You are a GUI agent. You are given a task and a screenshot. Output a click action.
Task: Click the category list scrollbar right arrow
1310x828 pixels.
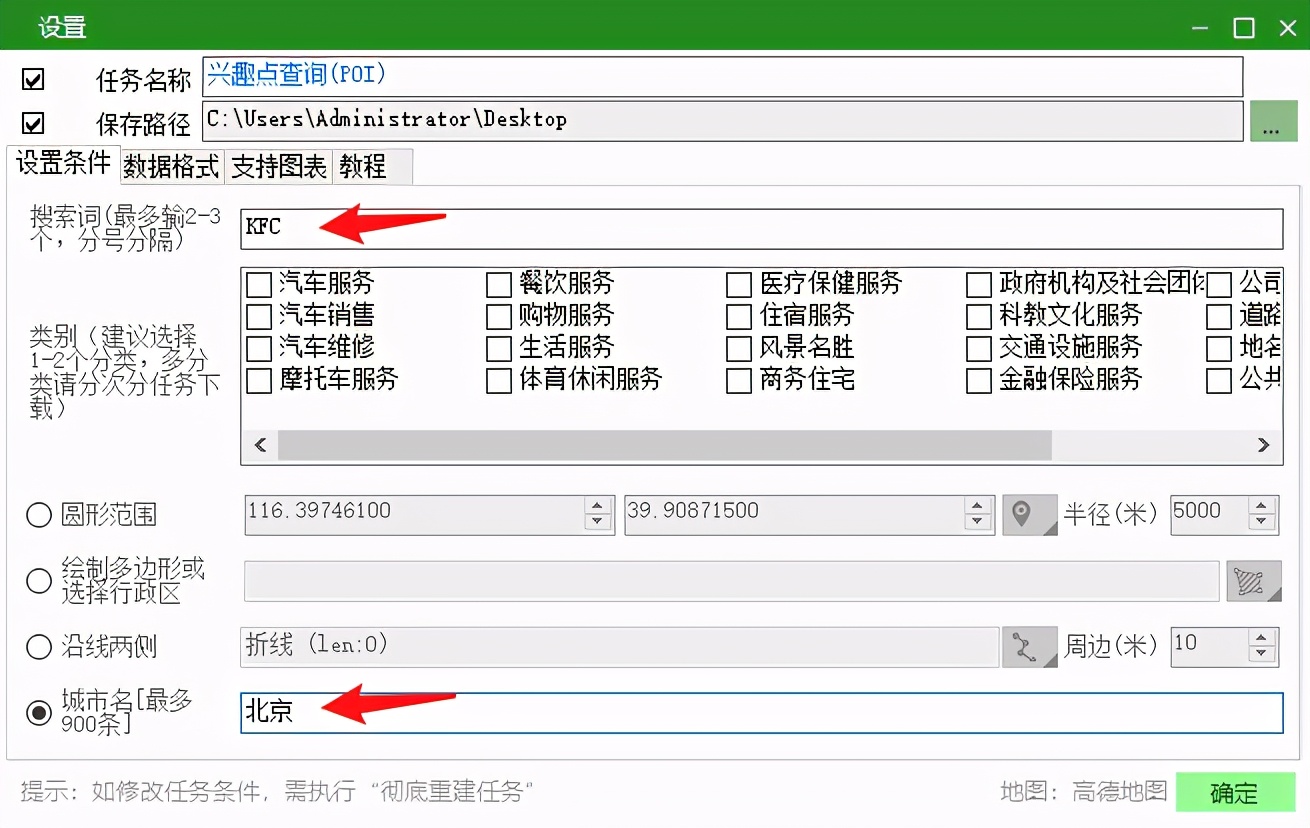point(1264,444)
